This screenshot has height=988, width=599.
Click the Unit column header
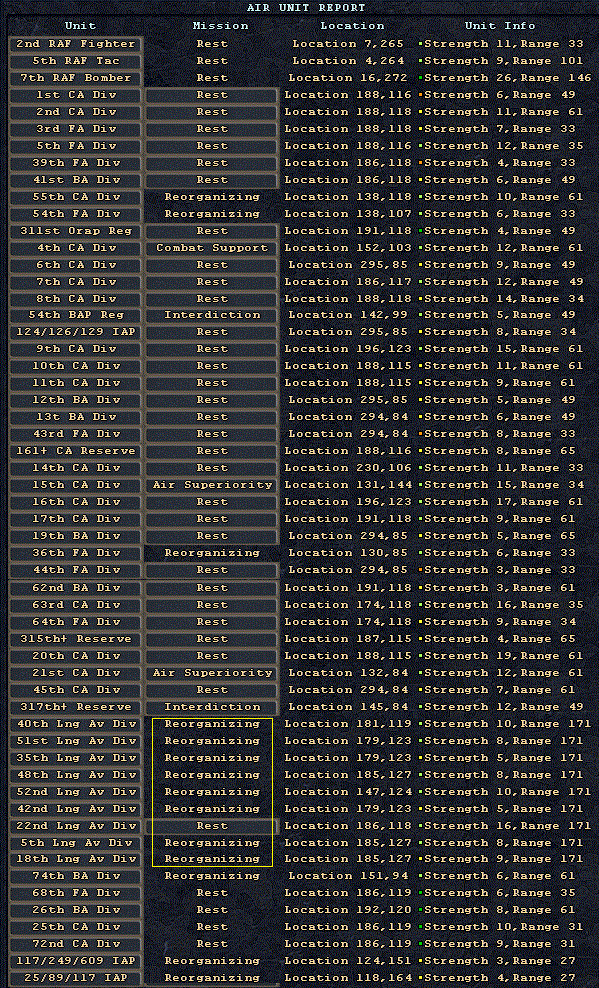[81, 26]
